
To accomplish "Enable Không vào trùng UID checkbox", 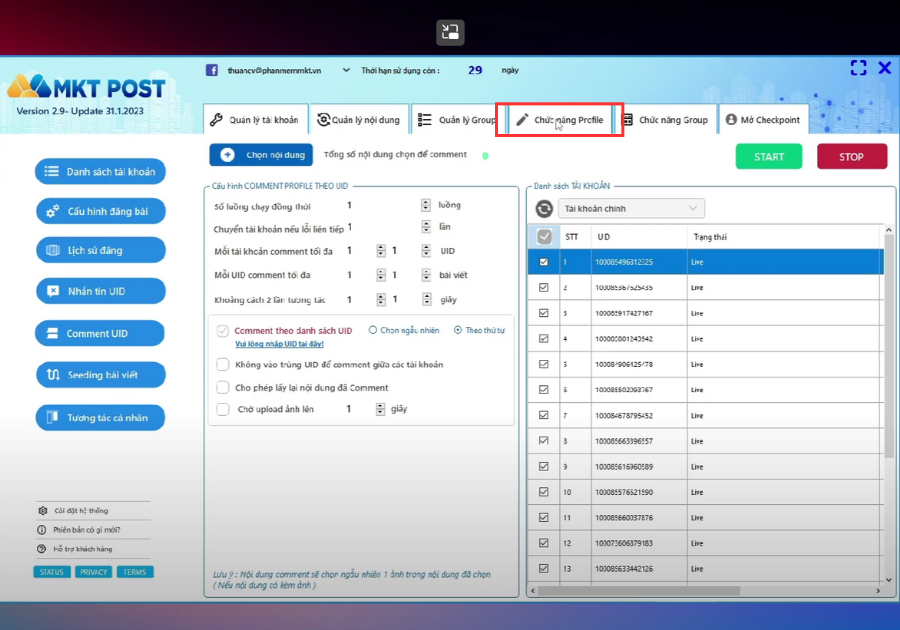I will click(223, 364).
